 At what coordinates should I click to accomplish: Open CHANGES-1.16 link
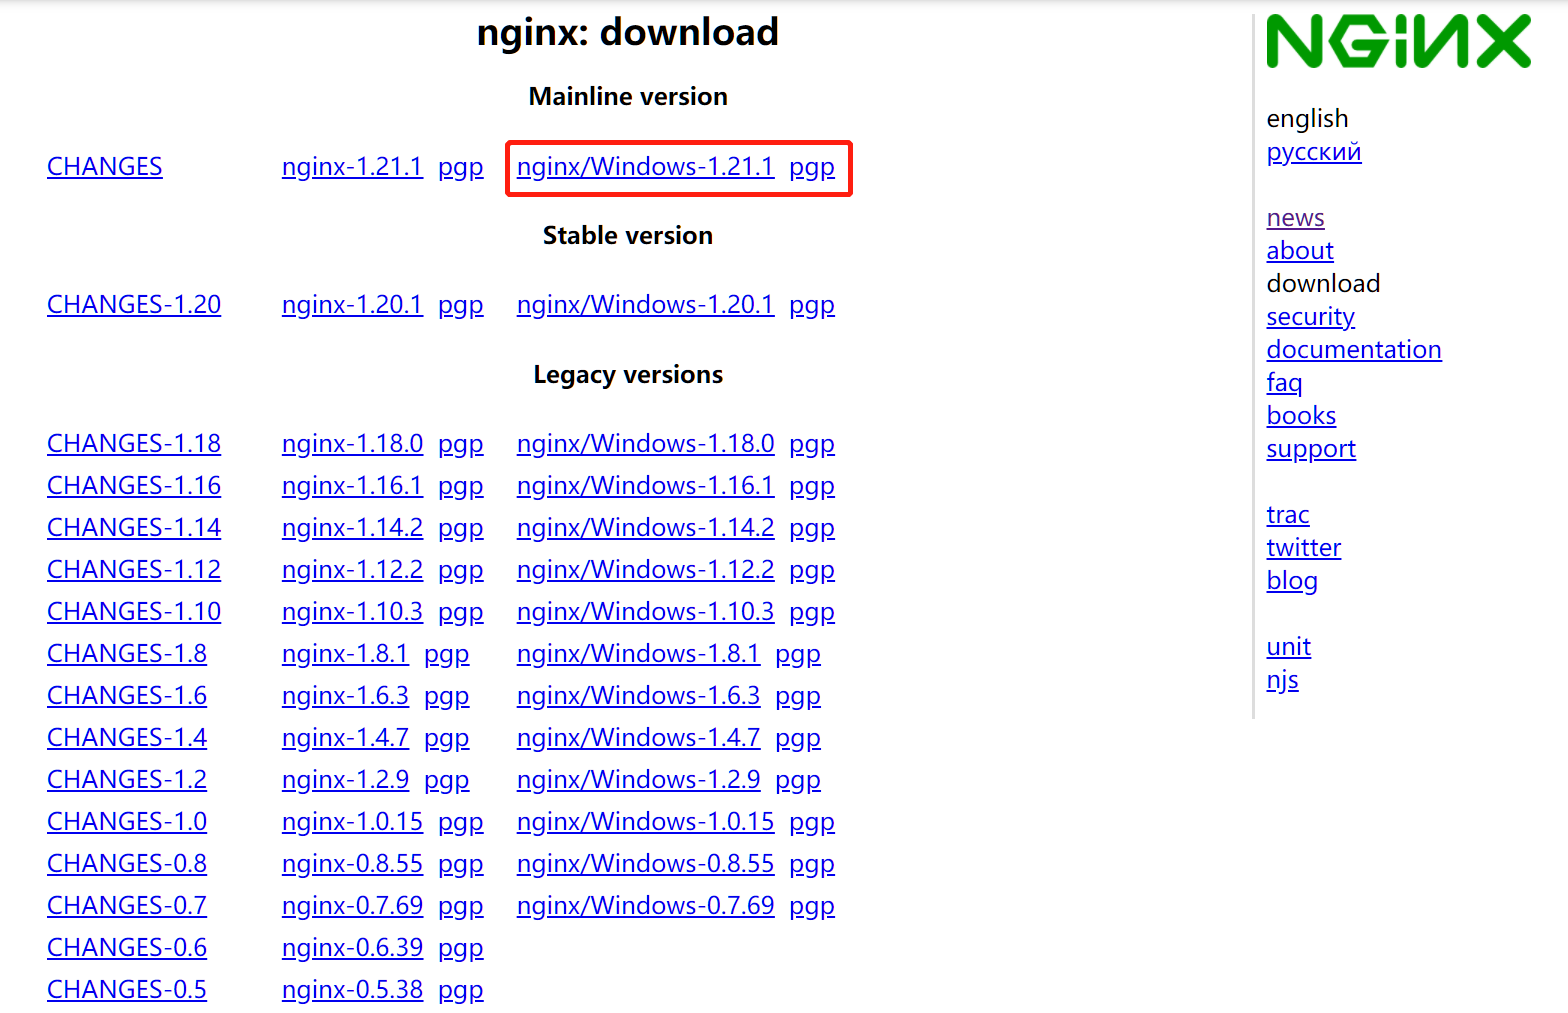coord(134,486)
